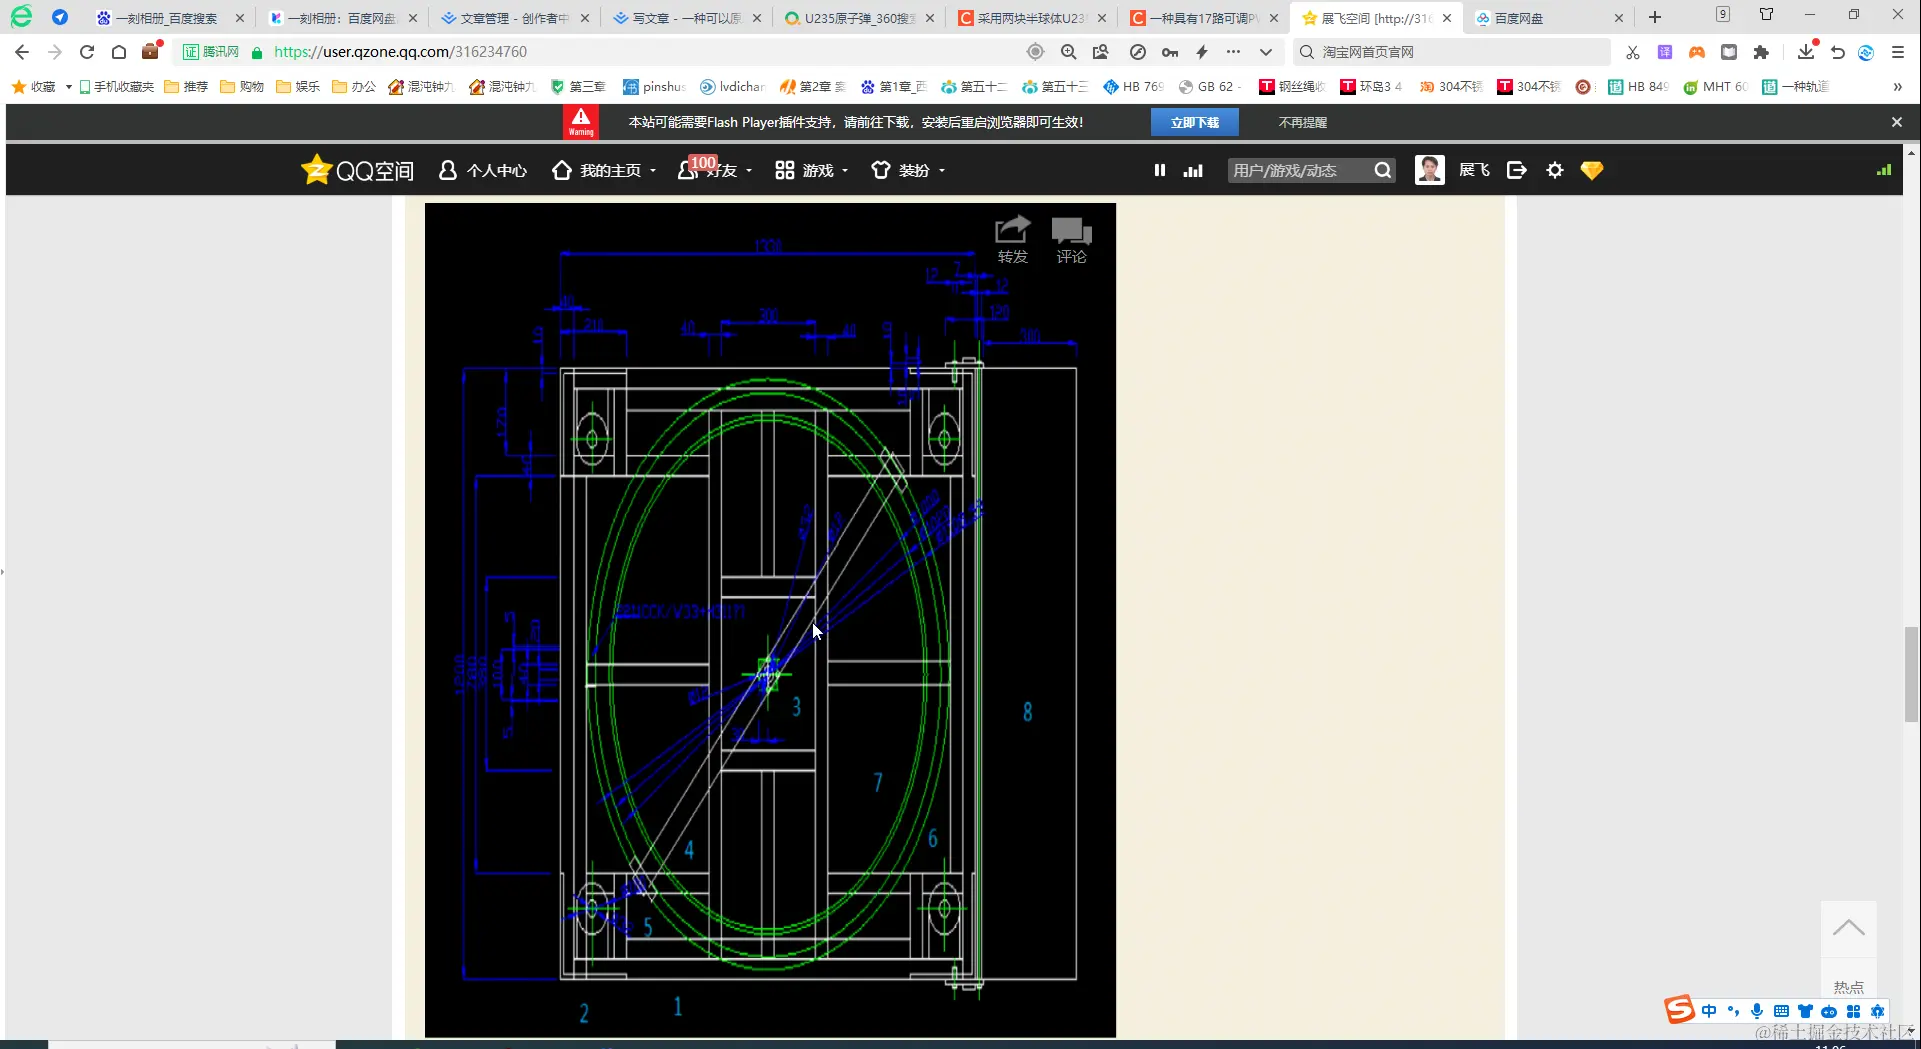1921x1049 pixels.
Task: Click the search magnifier in QQ空间 bar
Action: coord(1382,170)
